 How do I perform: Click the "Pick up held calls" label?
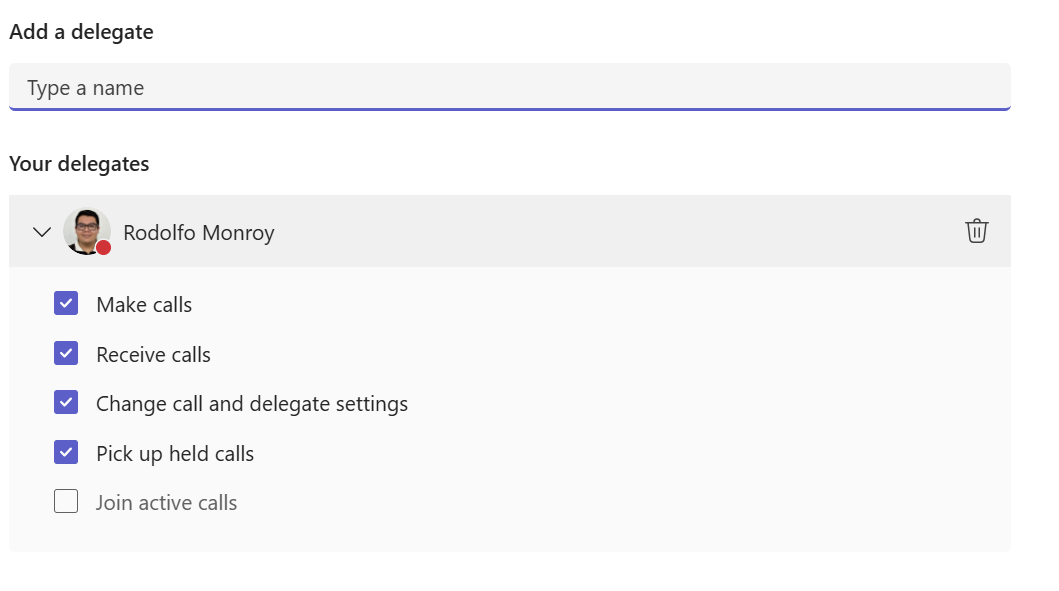tap(175, 454)
